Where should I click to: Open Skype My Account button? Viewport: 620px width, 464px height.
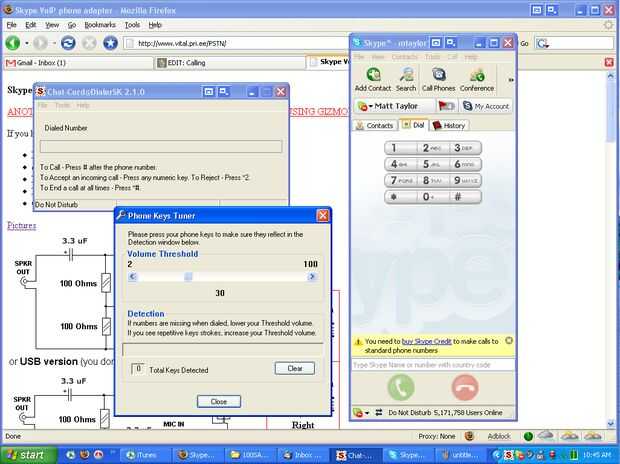(x=486, y=106)
